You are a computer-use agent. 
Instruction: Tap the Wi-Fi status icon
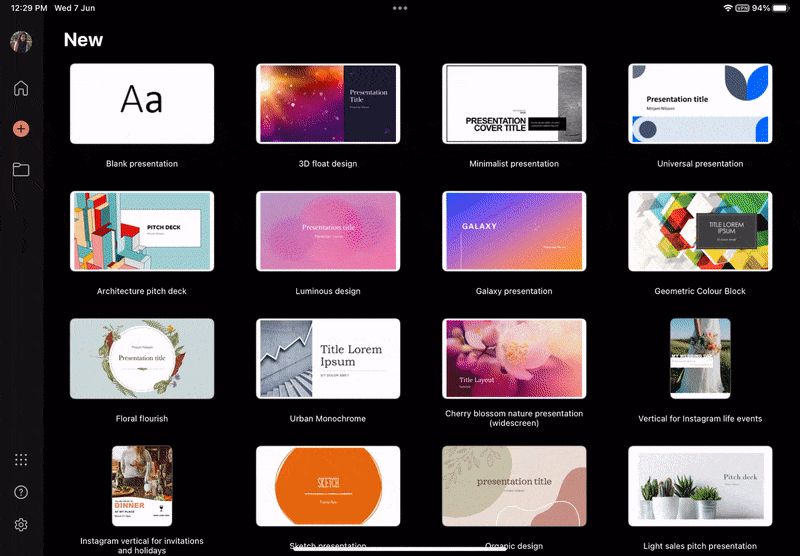pos(728,8)
